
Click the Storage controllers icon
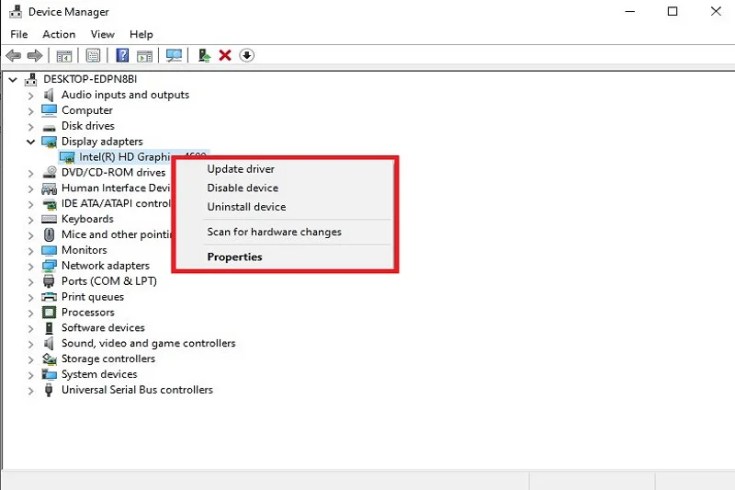point(49,359)
